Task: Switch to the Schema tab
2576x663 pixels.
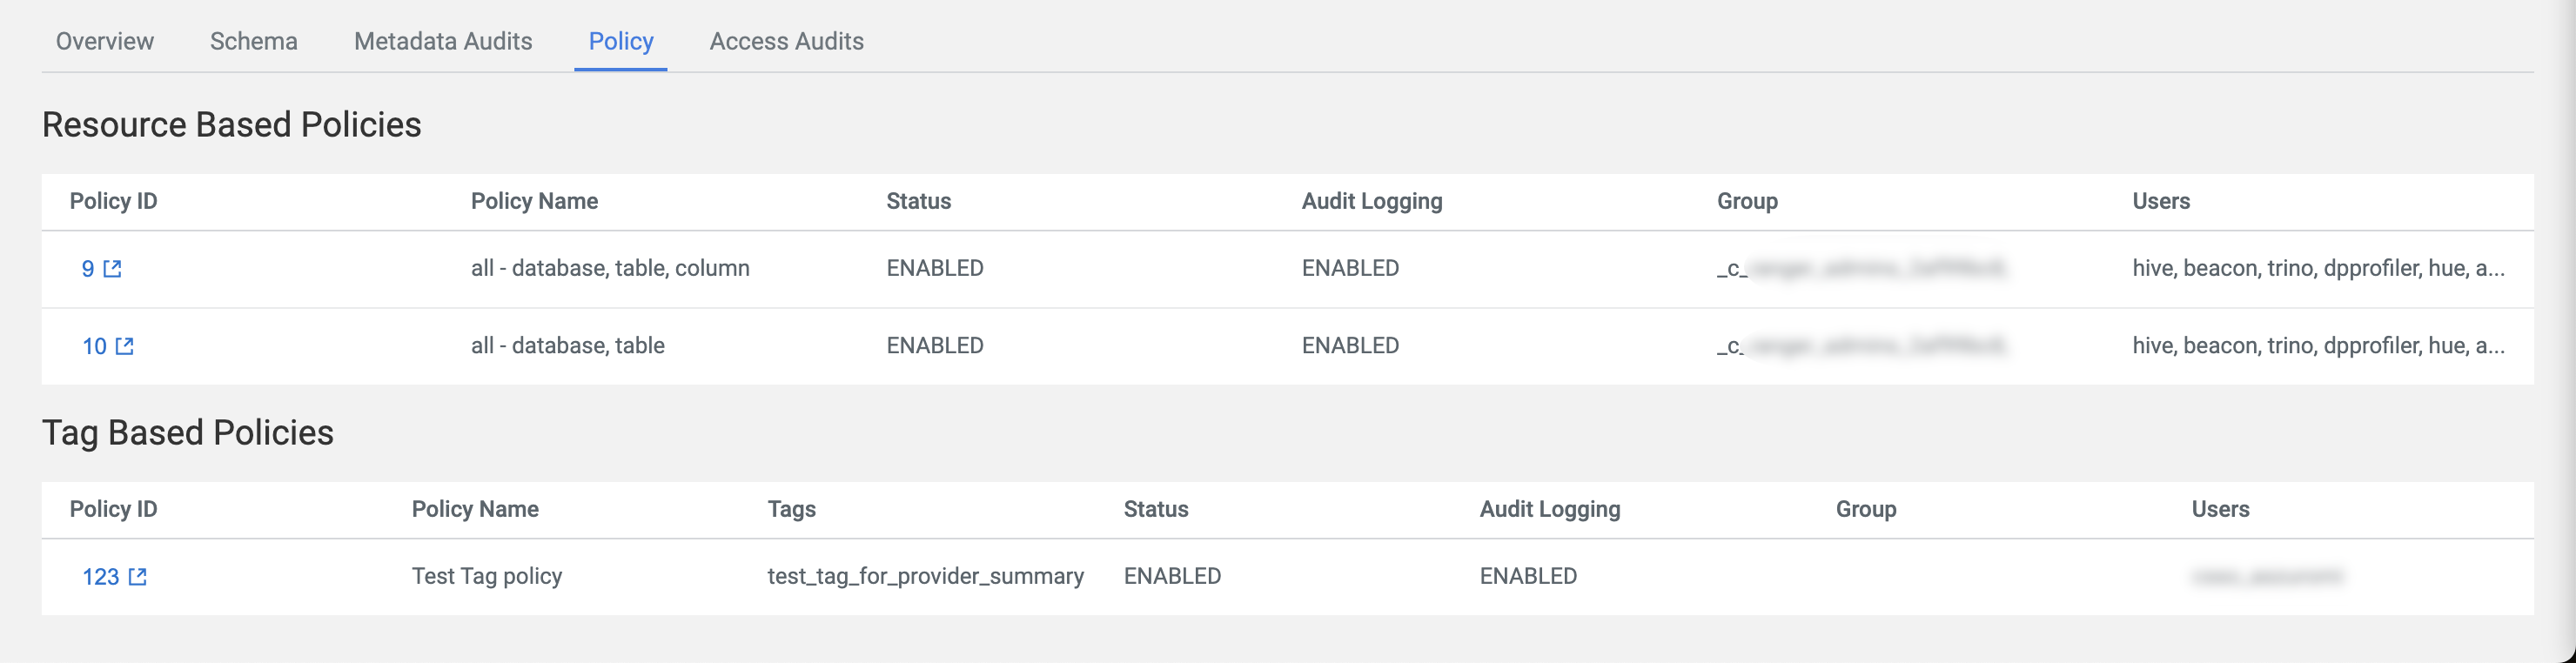Action: coord(254,41)
